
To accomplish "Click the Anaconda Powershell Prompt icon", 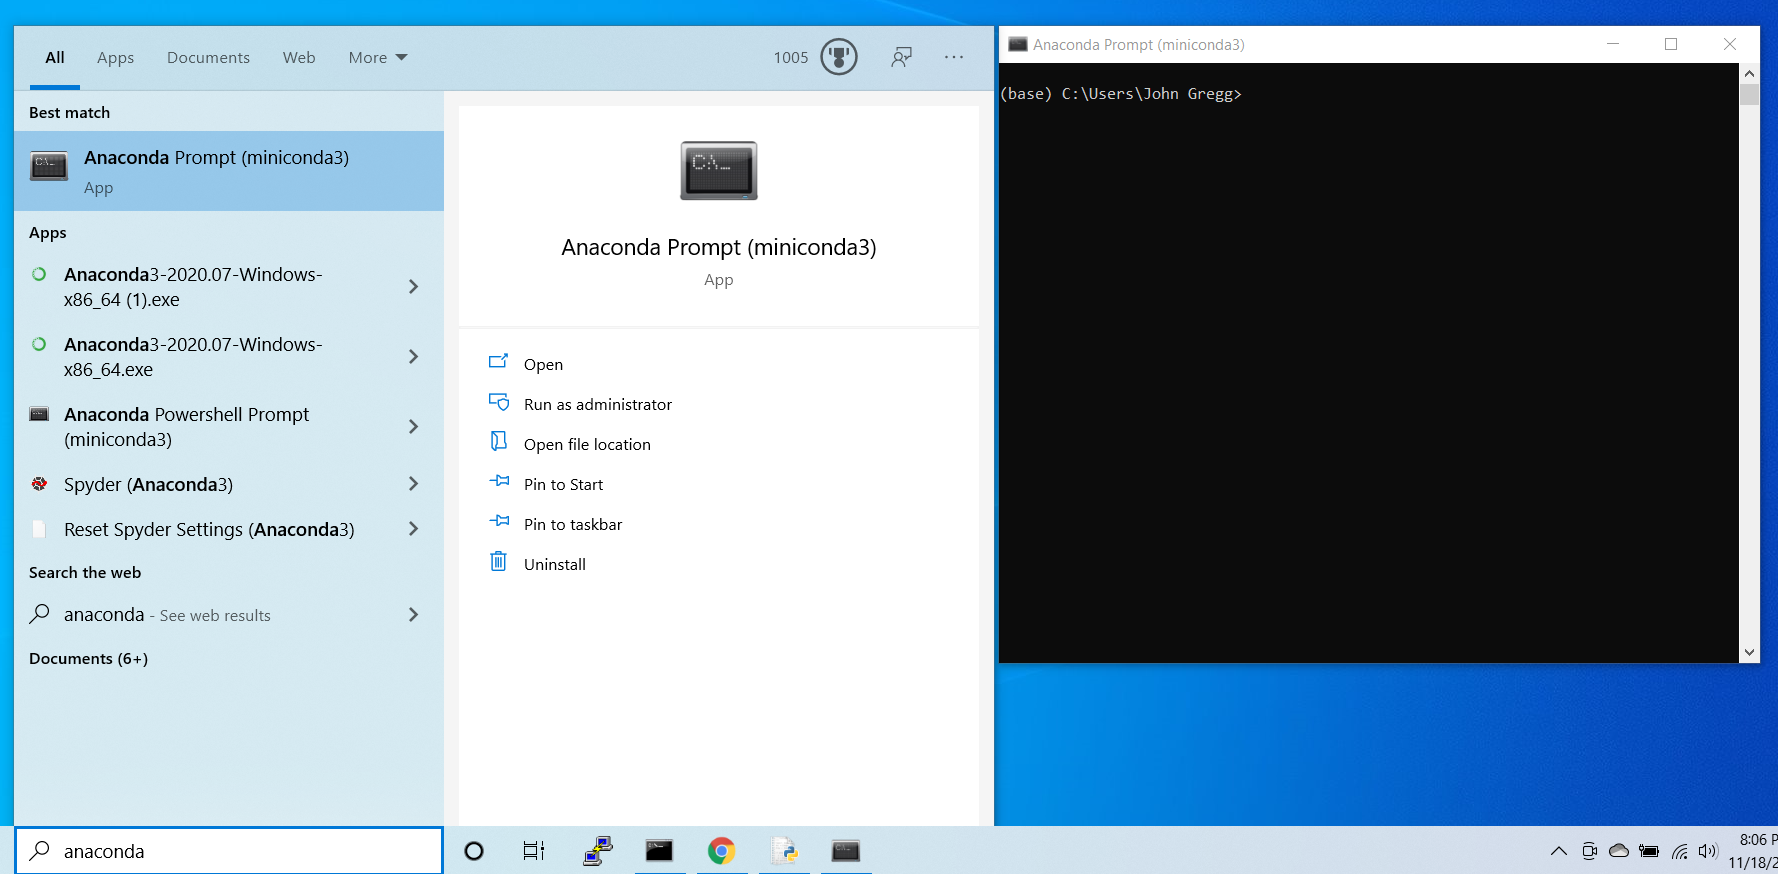I will 39,414.
